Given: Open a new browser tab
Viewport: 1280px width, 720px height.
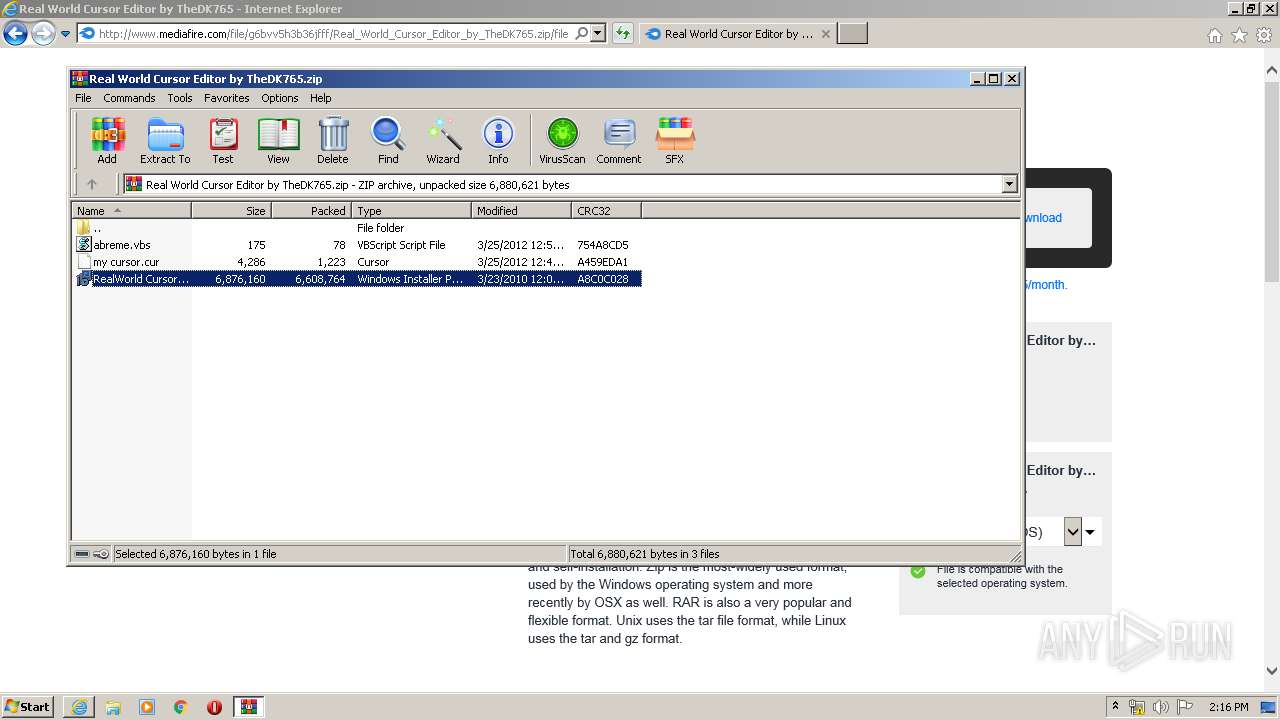Looking at the screenshot, I should click(x=852, y=34).
